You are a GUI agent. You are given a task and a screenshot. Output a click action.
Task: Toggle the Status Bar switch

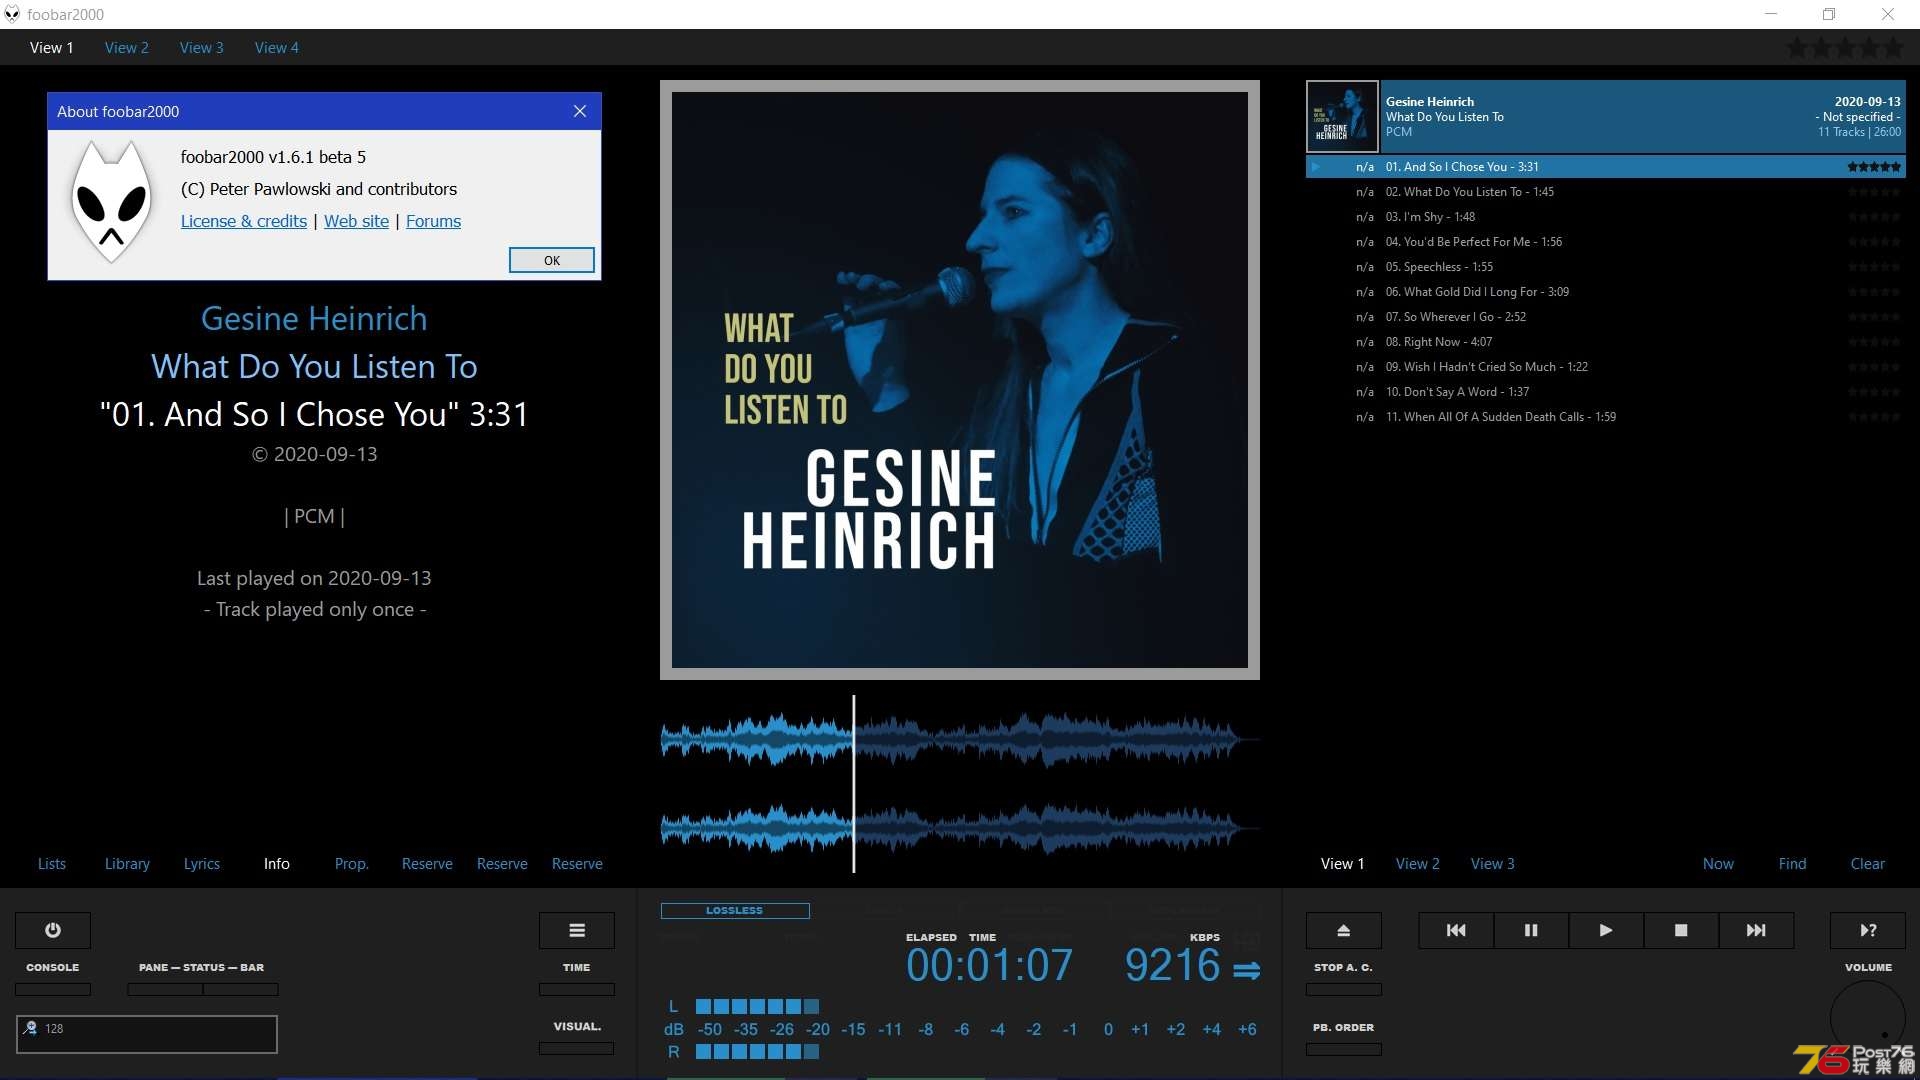click(x=241, y=989)
